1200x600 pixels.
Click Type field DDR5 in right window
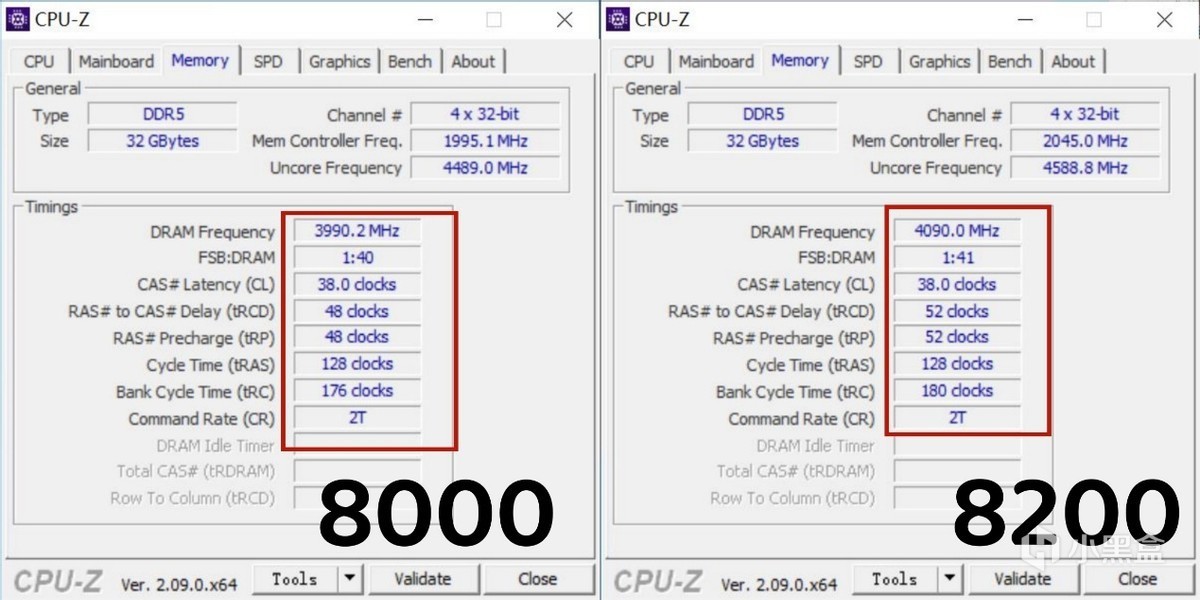click(763, 114)
